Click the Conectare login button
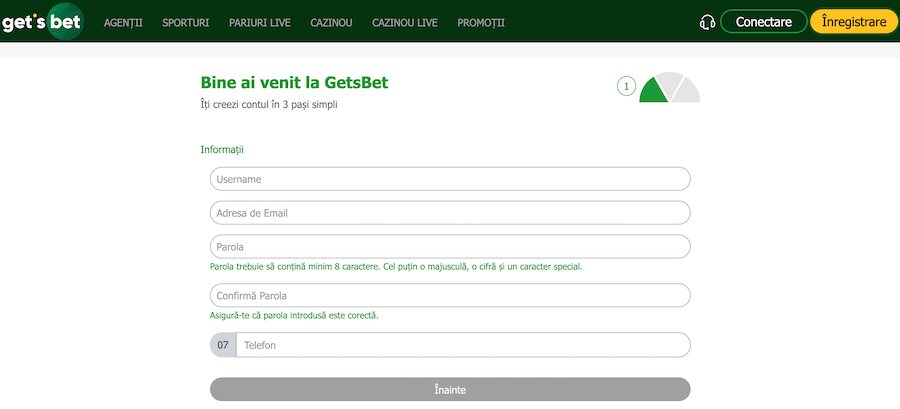Viewport: 900px width, 409px height. coord(764,22)
